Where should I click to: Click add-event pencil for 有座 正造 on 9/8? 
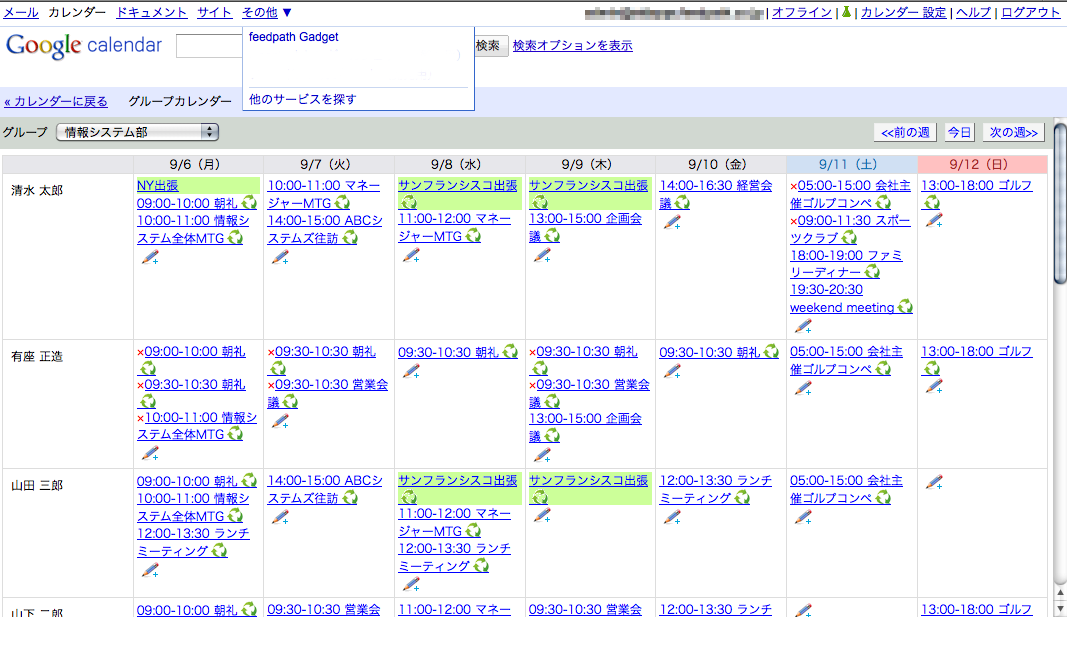pos(411,371)
